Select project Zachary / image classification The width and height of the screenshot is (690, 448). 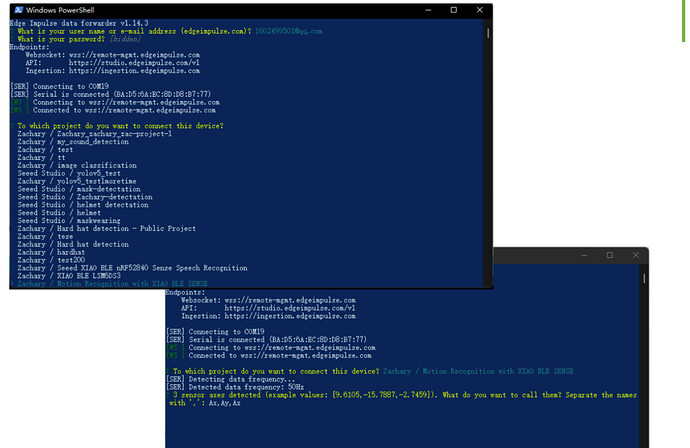pos(77,165)
